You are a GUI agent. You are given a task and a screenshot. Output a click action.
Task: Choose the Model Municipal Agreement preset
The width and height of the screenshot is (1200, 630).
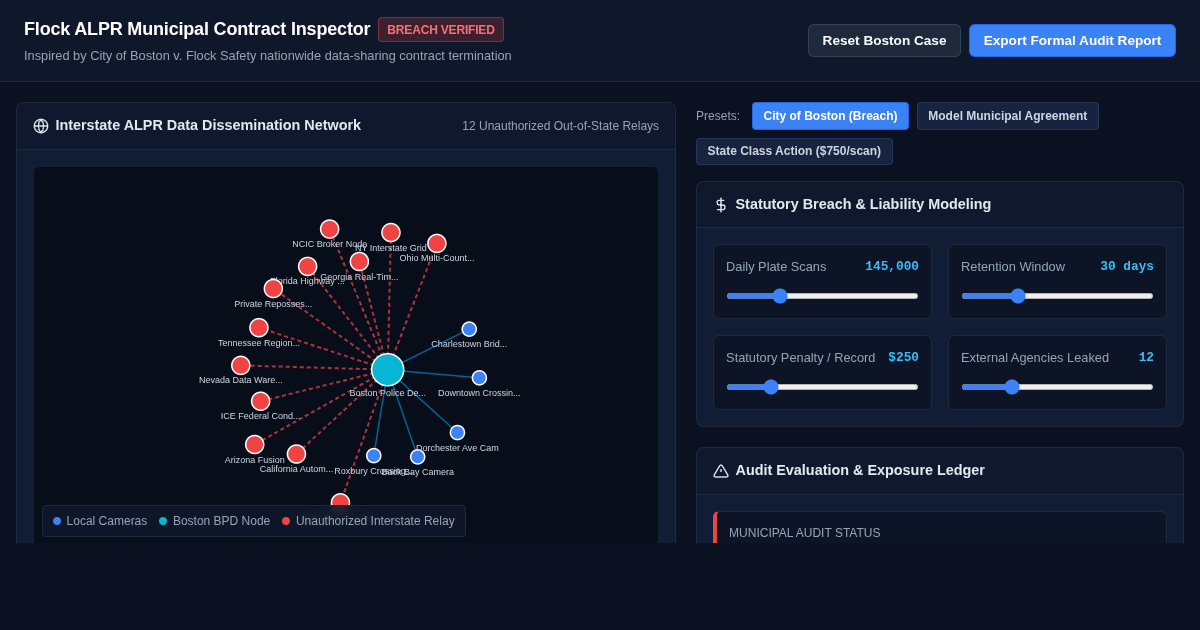point(1007,116)
